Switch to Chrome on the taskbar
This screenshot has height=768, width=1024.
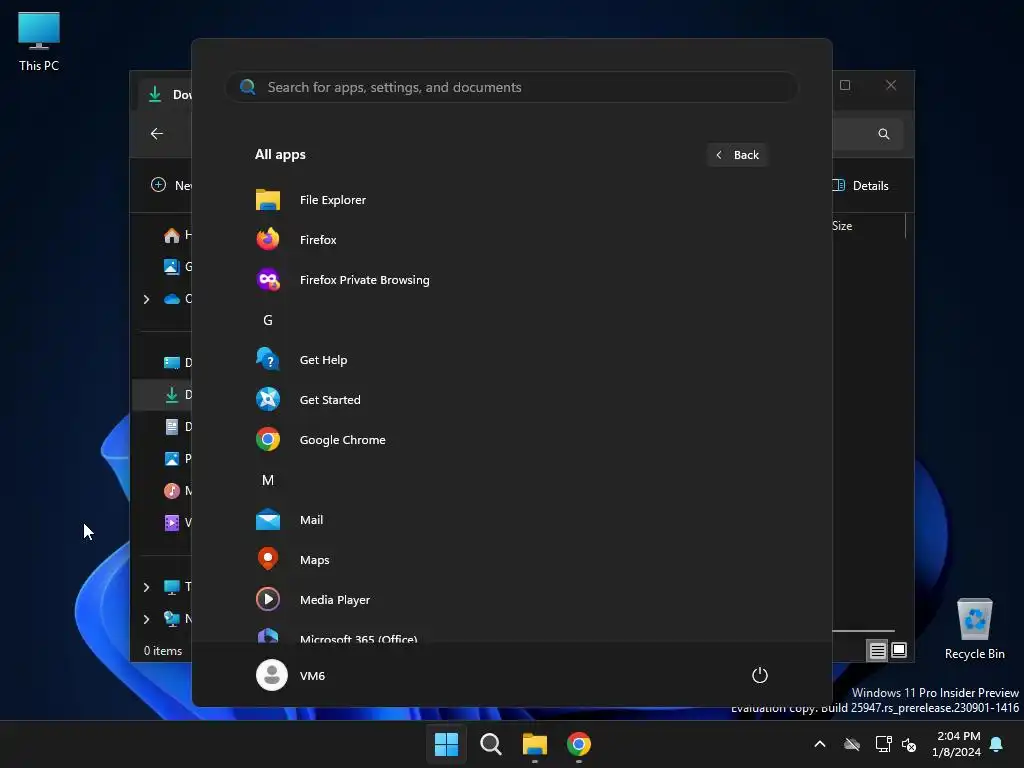tap(579, 744)
